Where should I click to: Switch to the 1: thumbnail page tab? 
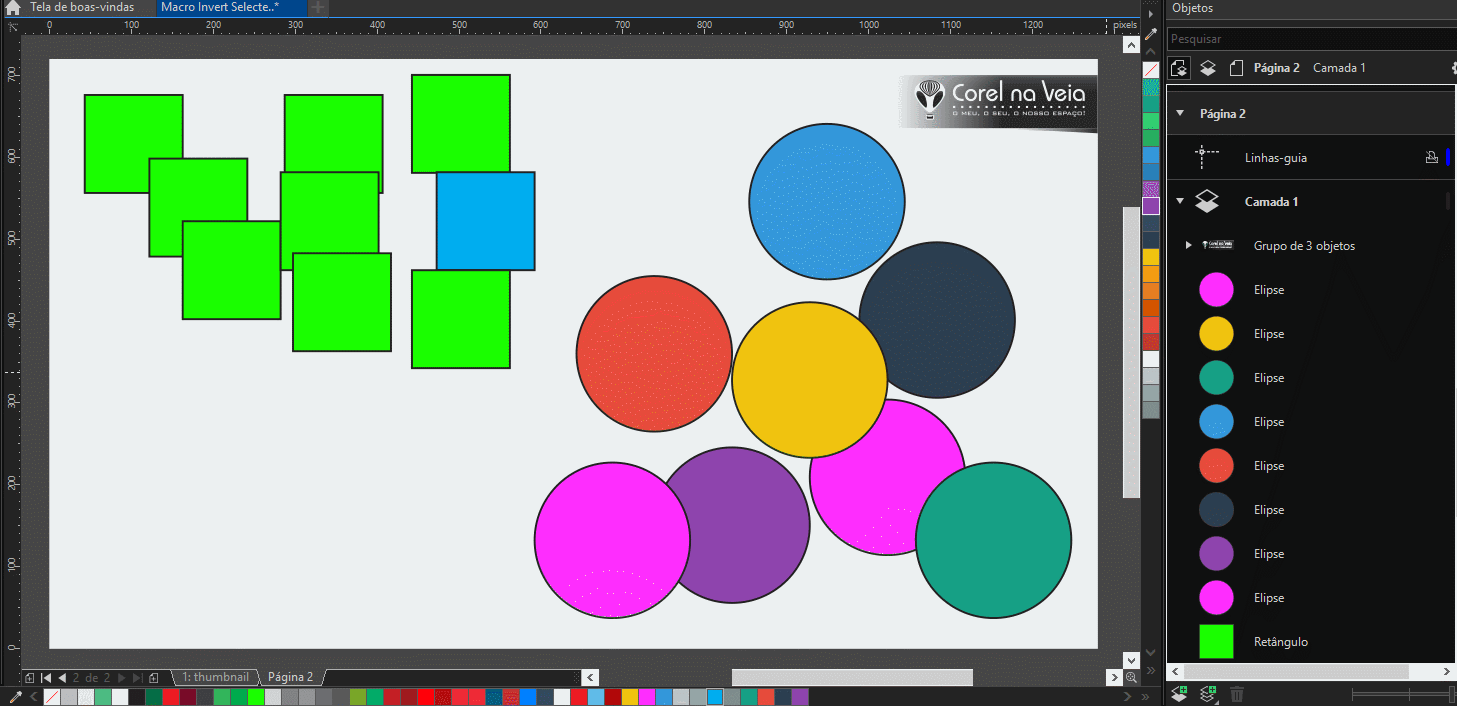coord(215,677)
